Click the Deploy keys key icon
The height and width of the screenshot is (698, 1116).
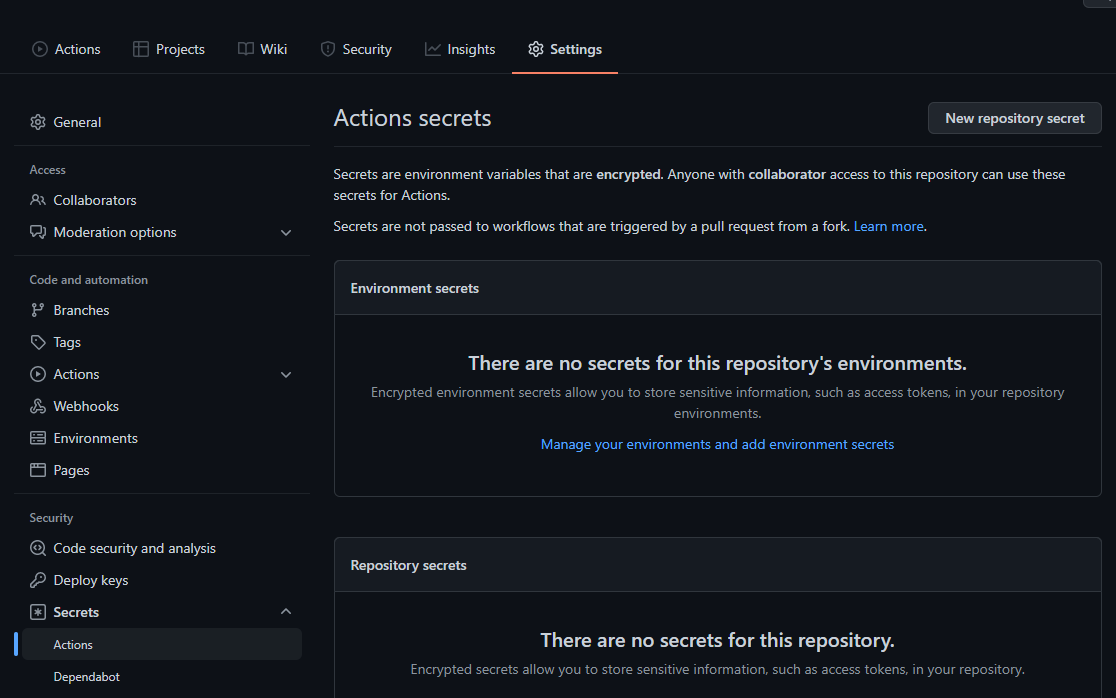(x=38, y=581)
